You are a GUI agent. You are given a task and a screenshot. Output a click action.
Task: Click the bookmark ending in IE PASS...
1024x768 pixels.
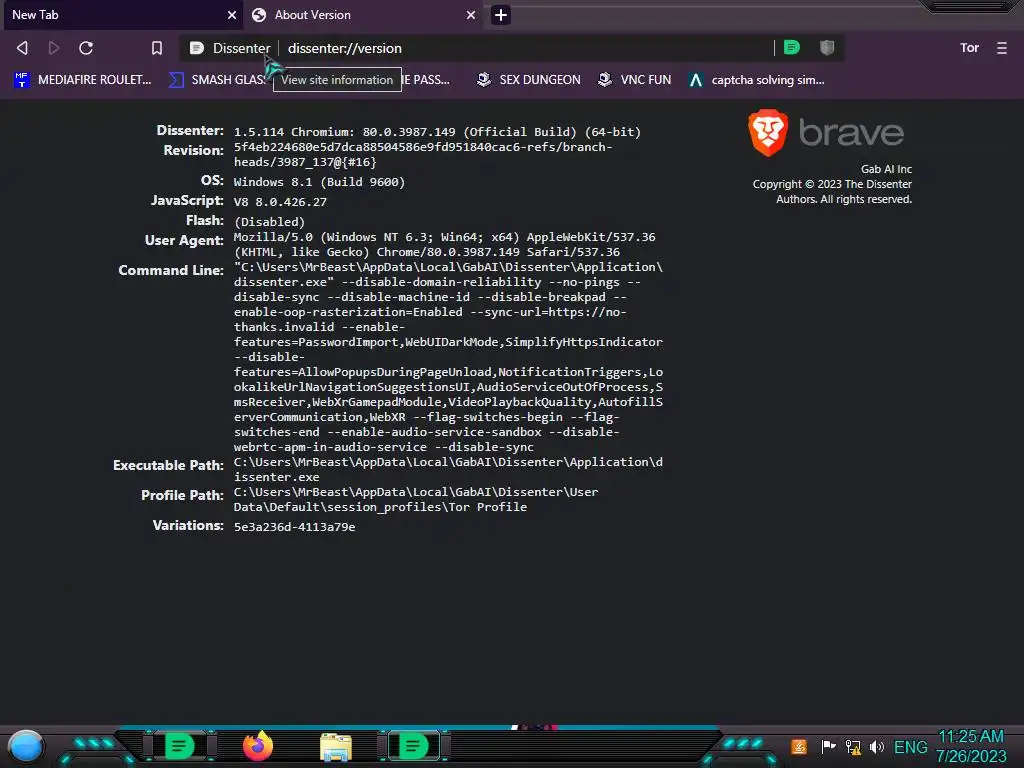pos(426,80)
